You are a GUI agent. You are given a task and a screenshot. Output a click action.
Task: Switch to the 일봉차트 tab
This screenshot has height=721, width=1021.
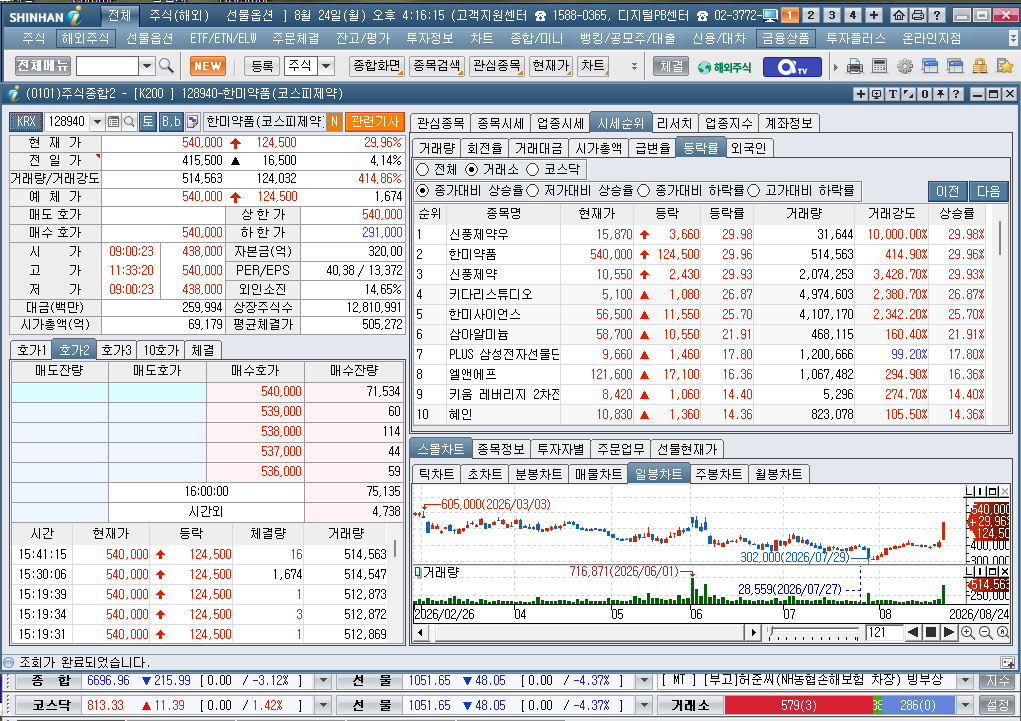[659, 474]
